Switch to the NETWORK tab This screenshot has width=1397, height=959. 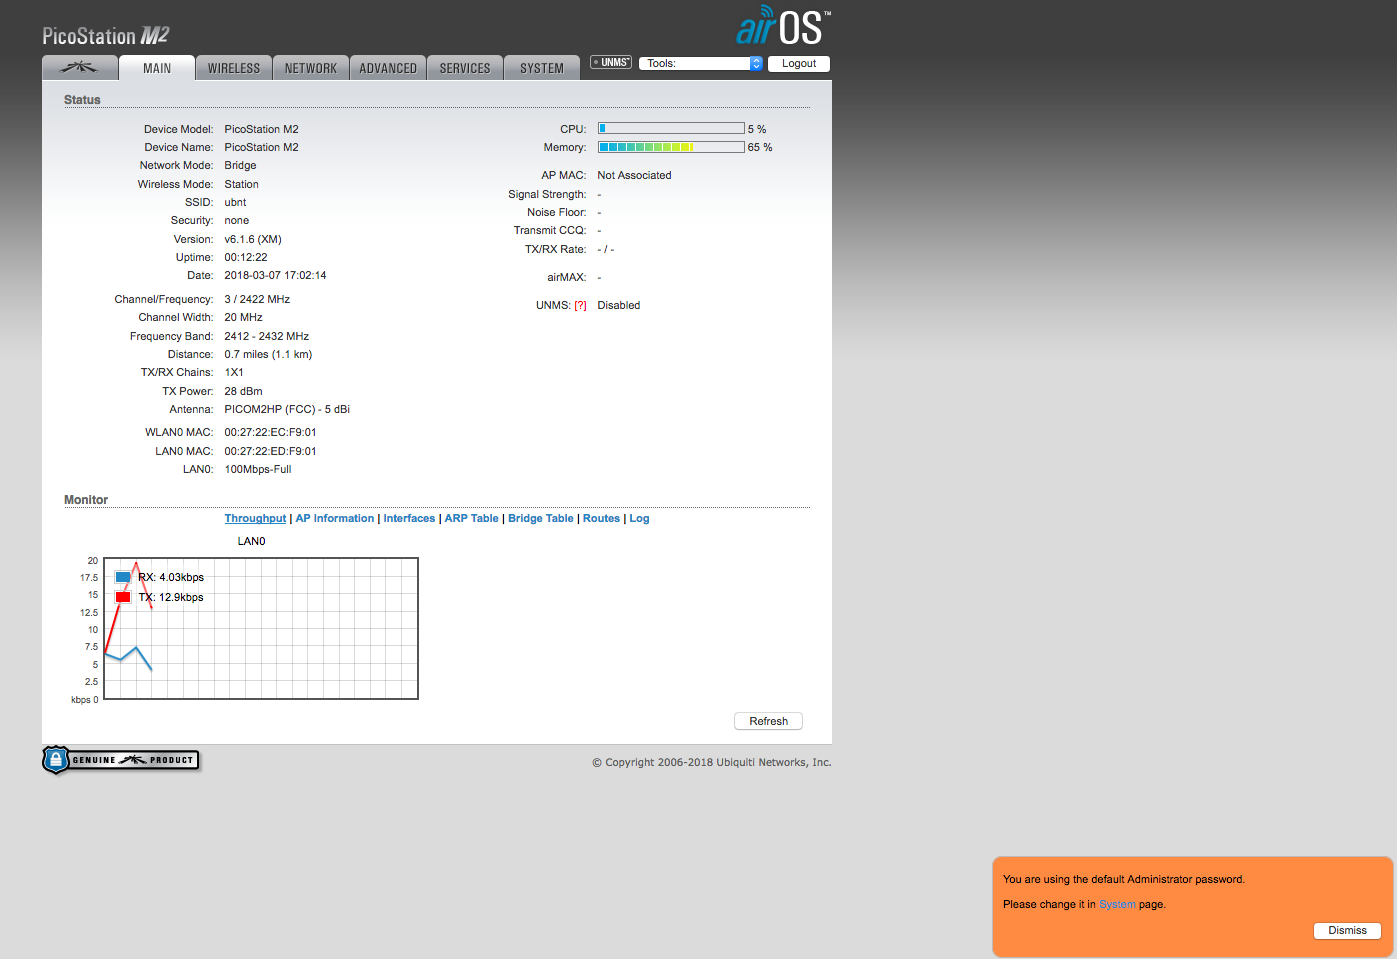coord(311,68)
